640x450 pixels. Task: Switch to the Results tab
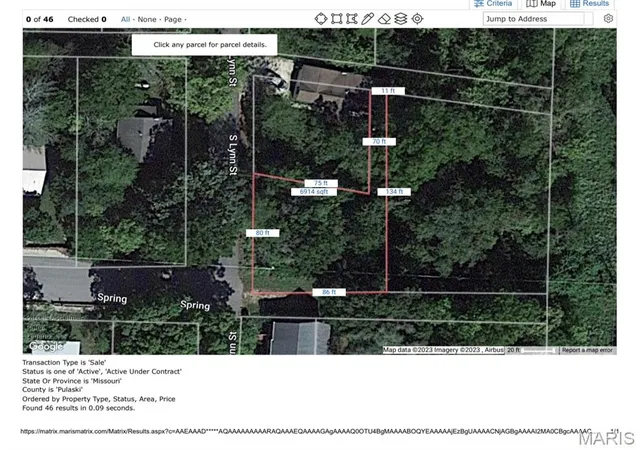click(x=589, y=4)
